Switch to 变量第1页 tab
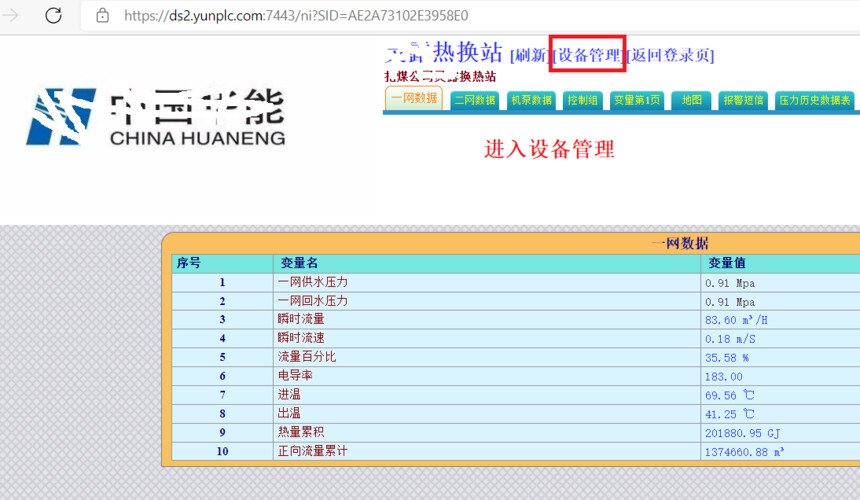 pos(637,100)
